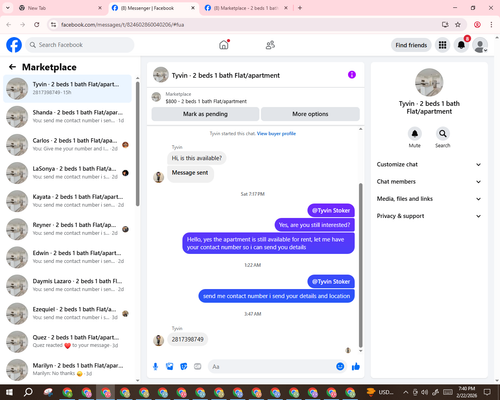Switch to the New Tab browser tab

pos(60,8)
